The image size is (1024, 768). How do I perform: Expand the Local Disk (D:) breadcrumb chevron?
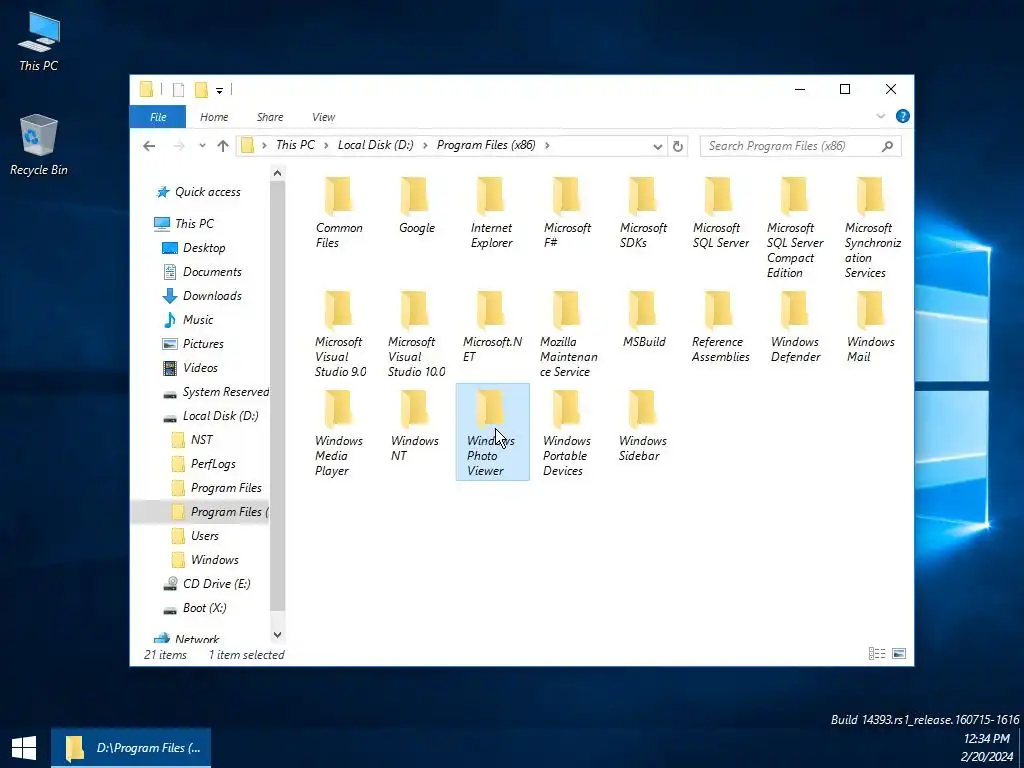tap(425, 145)
